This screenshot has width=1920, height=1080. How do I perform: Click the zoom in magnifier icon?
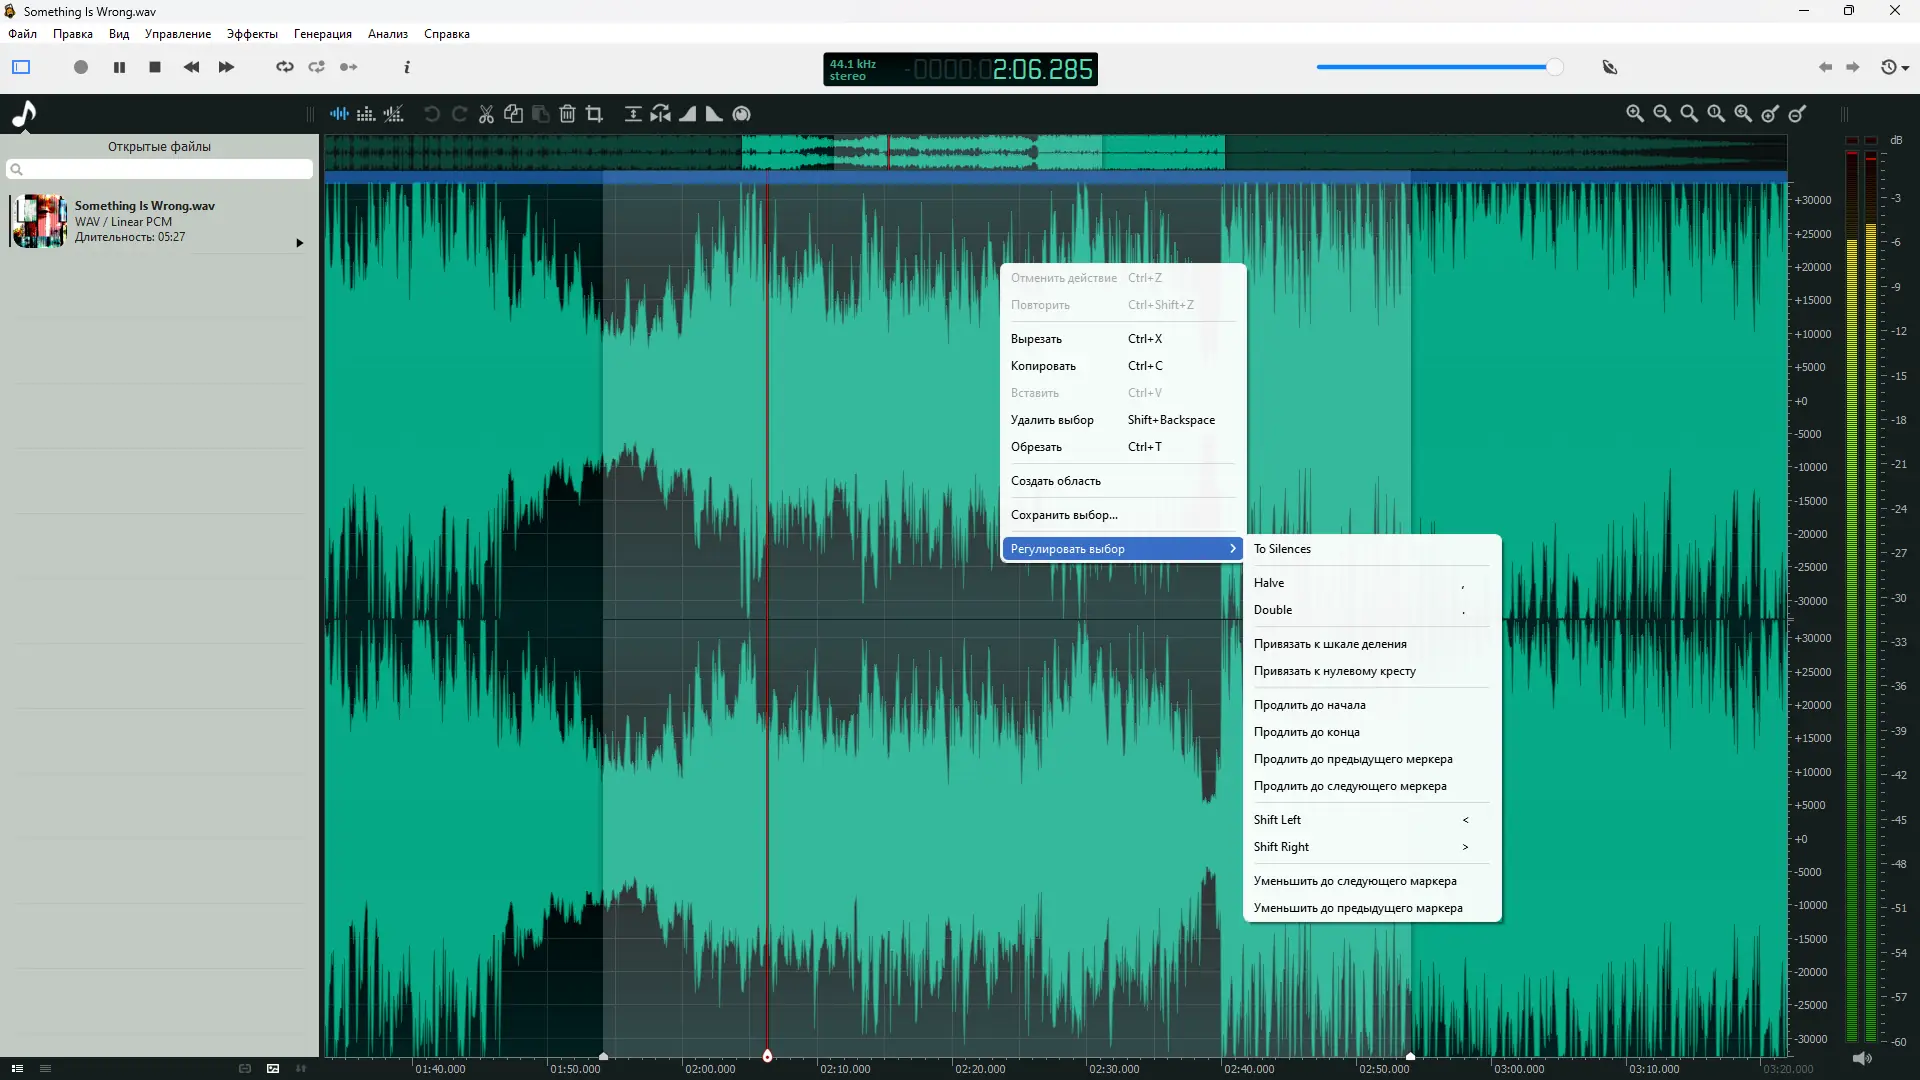pos(1634,114)
